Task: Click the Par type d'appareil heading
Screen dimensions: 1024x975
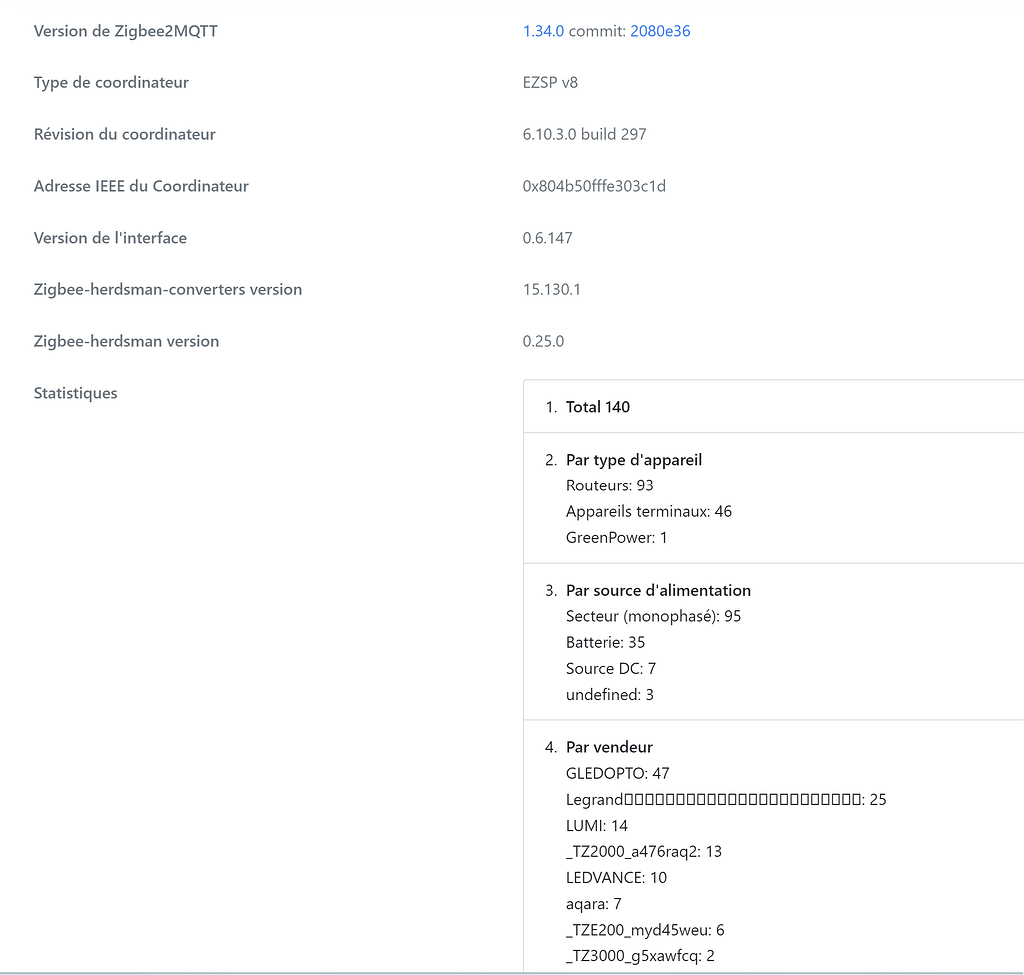Action: point(634,460)
